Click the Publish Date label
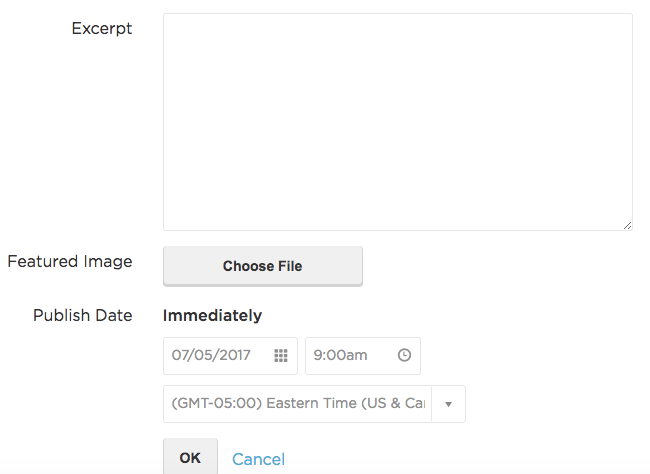The image size is (650, 474). click(82, 316)
